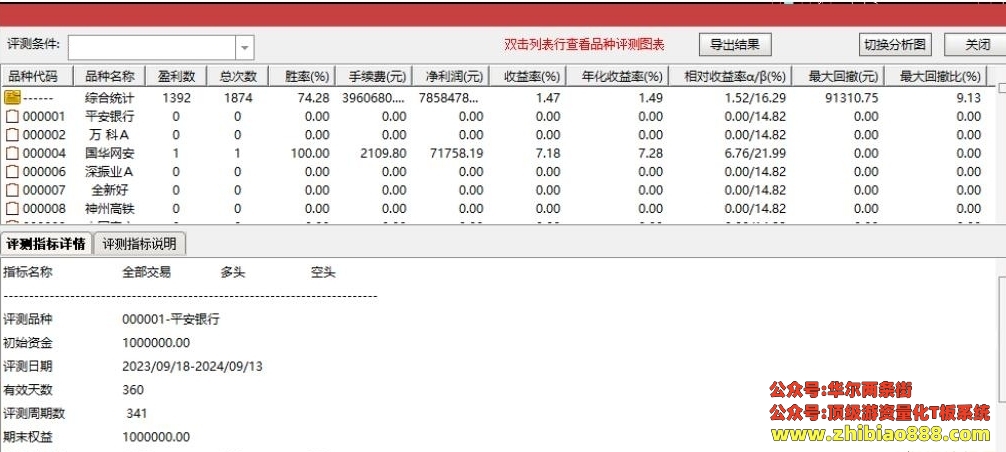Select the 深振业A row name
The width and height of the screenshot is (1006, 452).
(x=110, y=172)
